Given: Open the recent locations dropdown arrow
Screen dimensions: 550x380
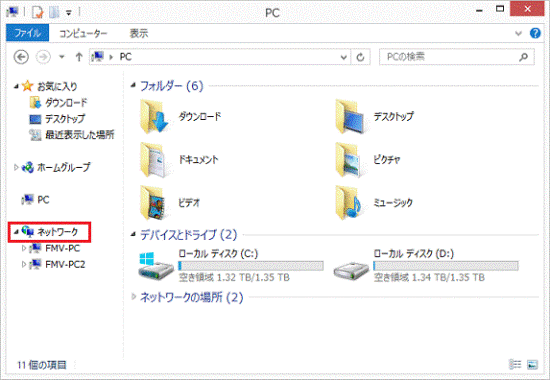Looking at the screenshot, I should pos(62,56).
